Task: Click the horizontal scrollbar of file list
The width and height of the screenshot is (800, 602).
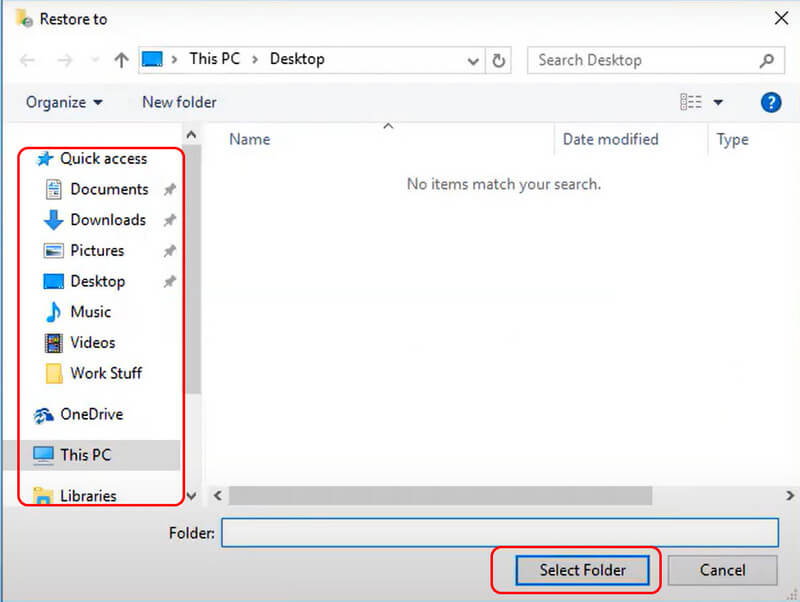Action: 440,496
